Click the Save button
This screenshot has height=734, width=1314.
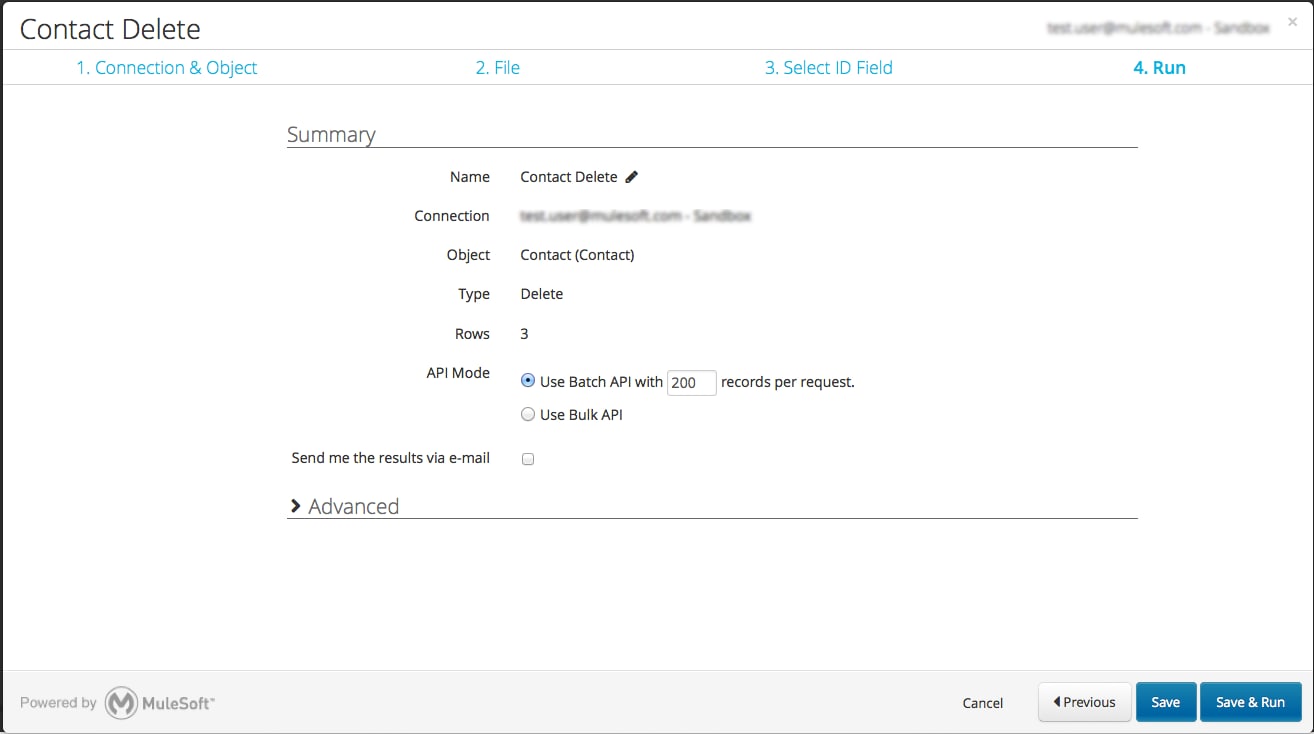click(1166, 702)
